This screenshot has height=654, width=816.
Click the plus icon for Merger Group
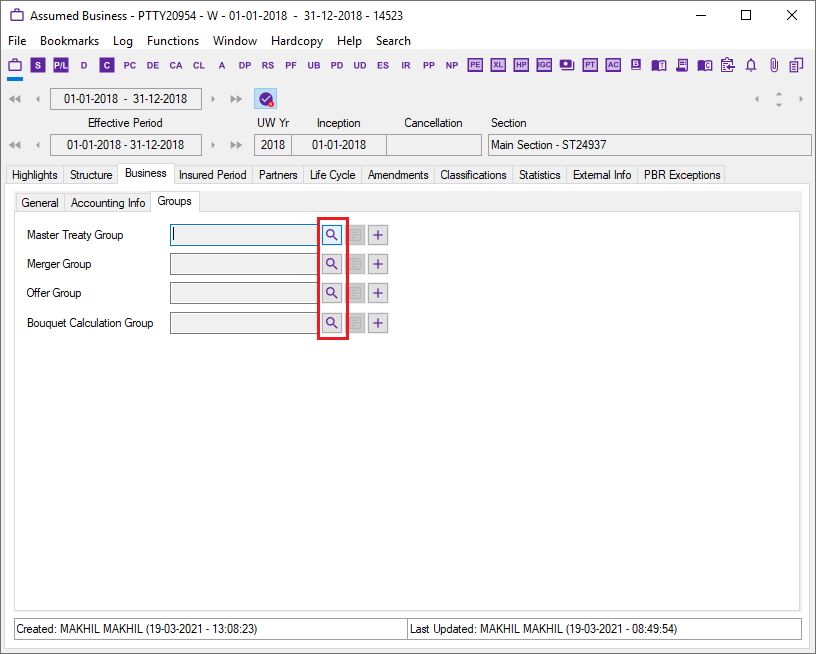pyautogui.click(x=377, y=264)
